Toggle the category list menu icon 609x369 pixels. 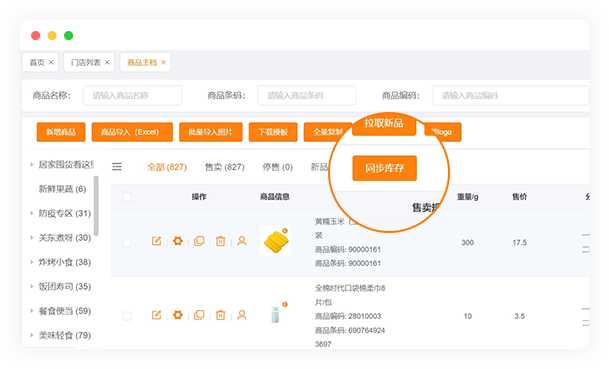[x=117, y=167]
